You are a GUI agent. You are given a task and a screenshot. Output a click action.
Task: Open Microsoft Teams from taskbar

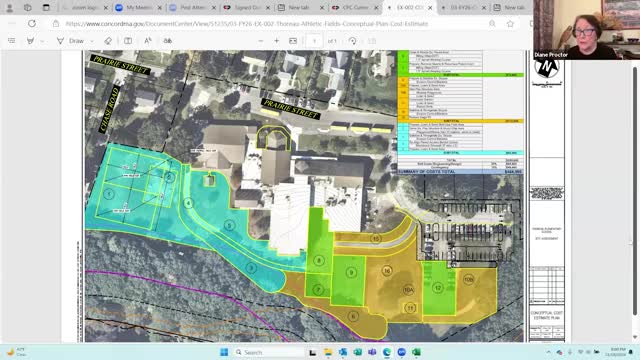372,352
